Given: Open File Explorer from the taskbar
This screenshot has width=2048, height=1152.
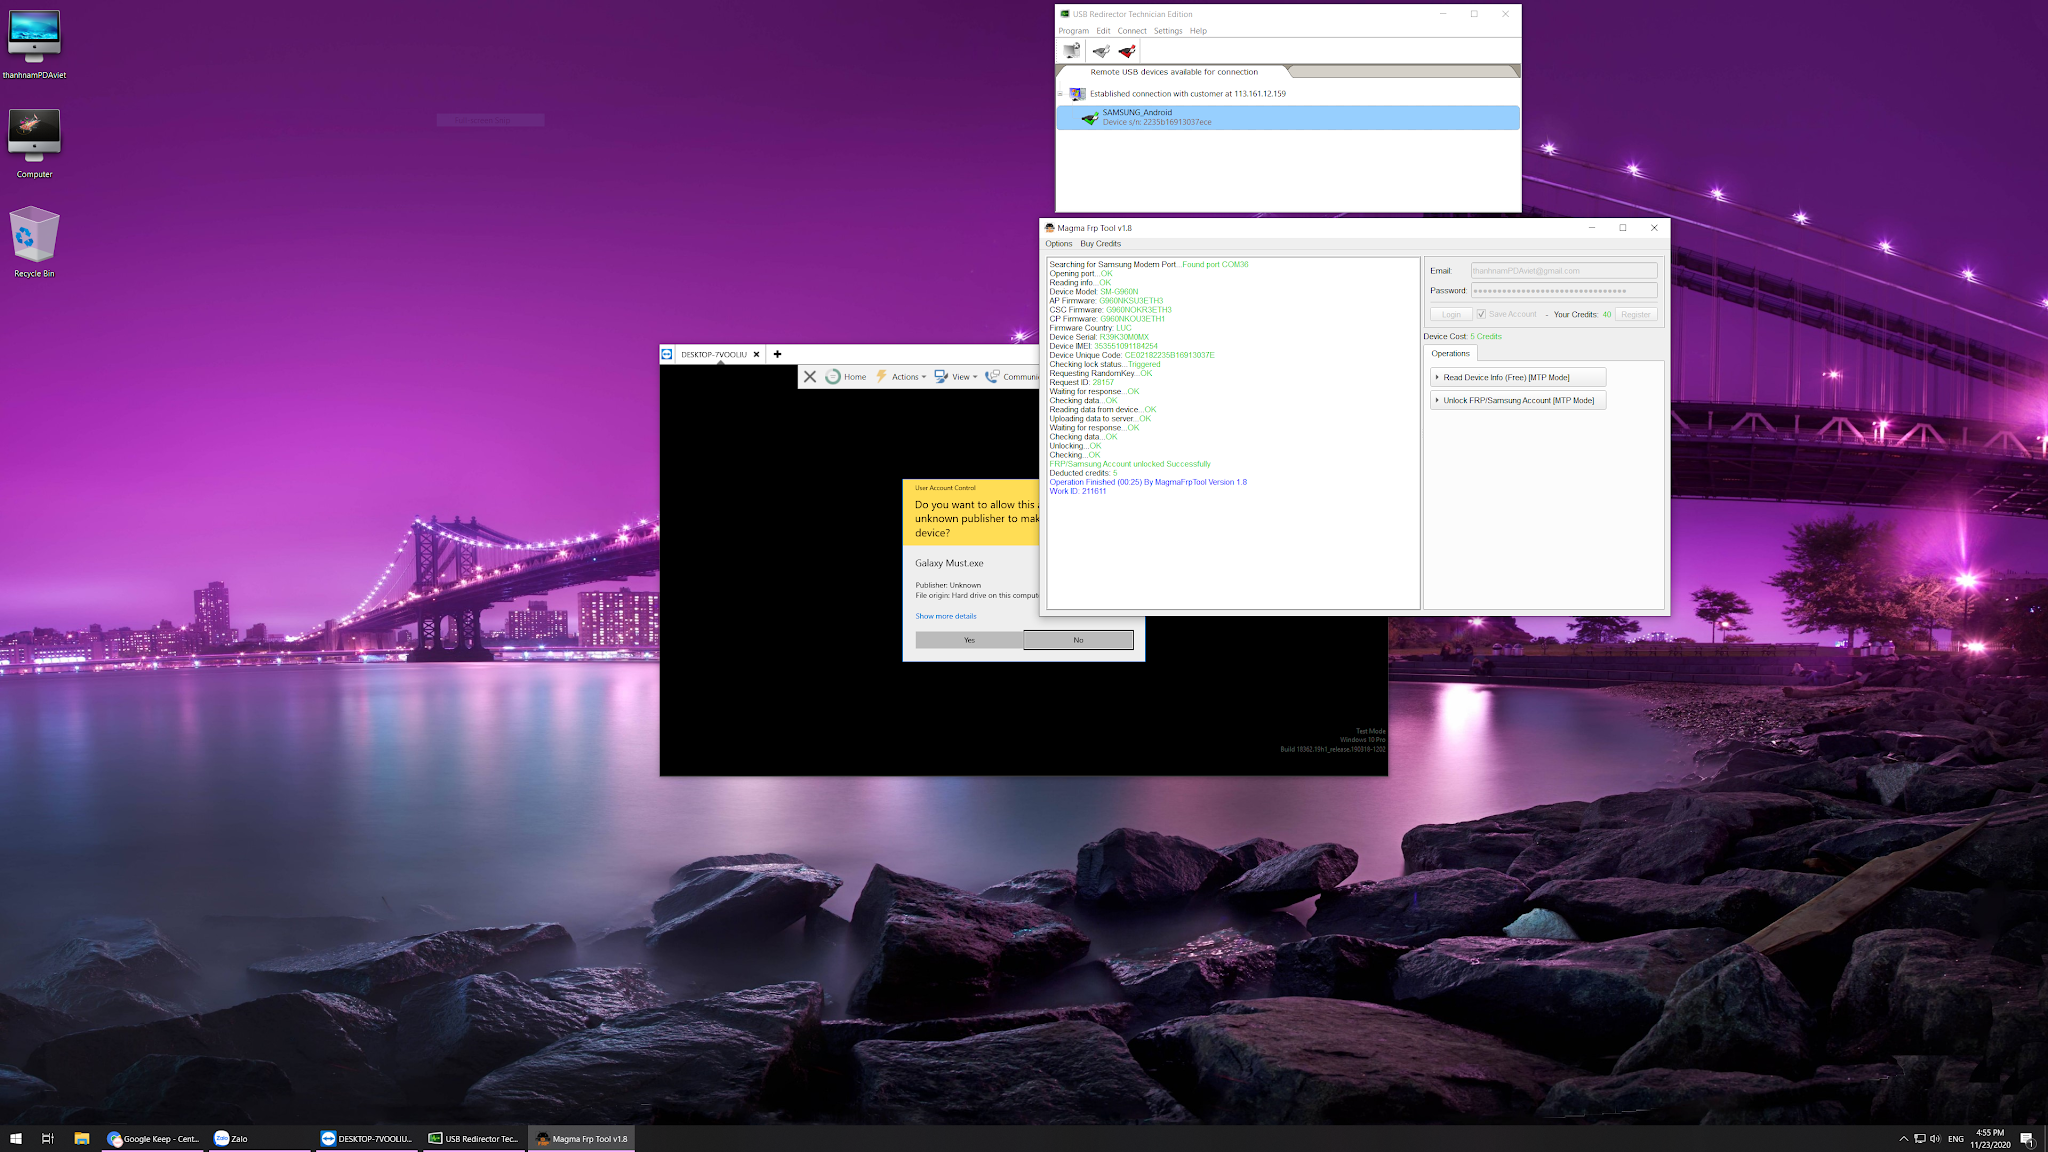Looking at the screenshot, I should (82, 1138).
